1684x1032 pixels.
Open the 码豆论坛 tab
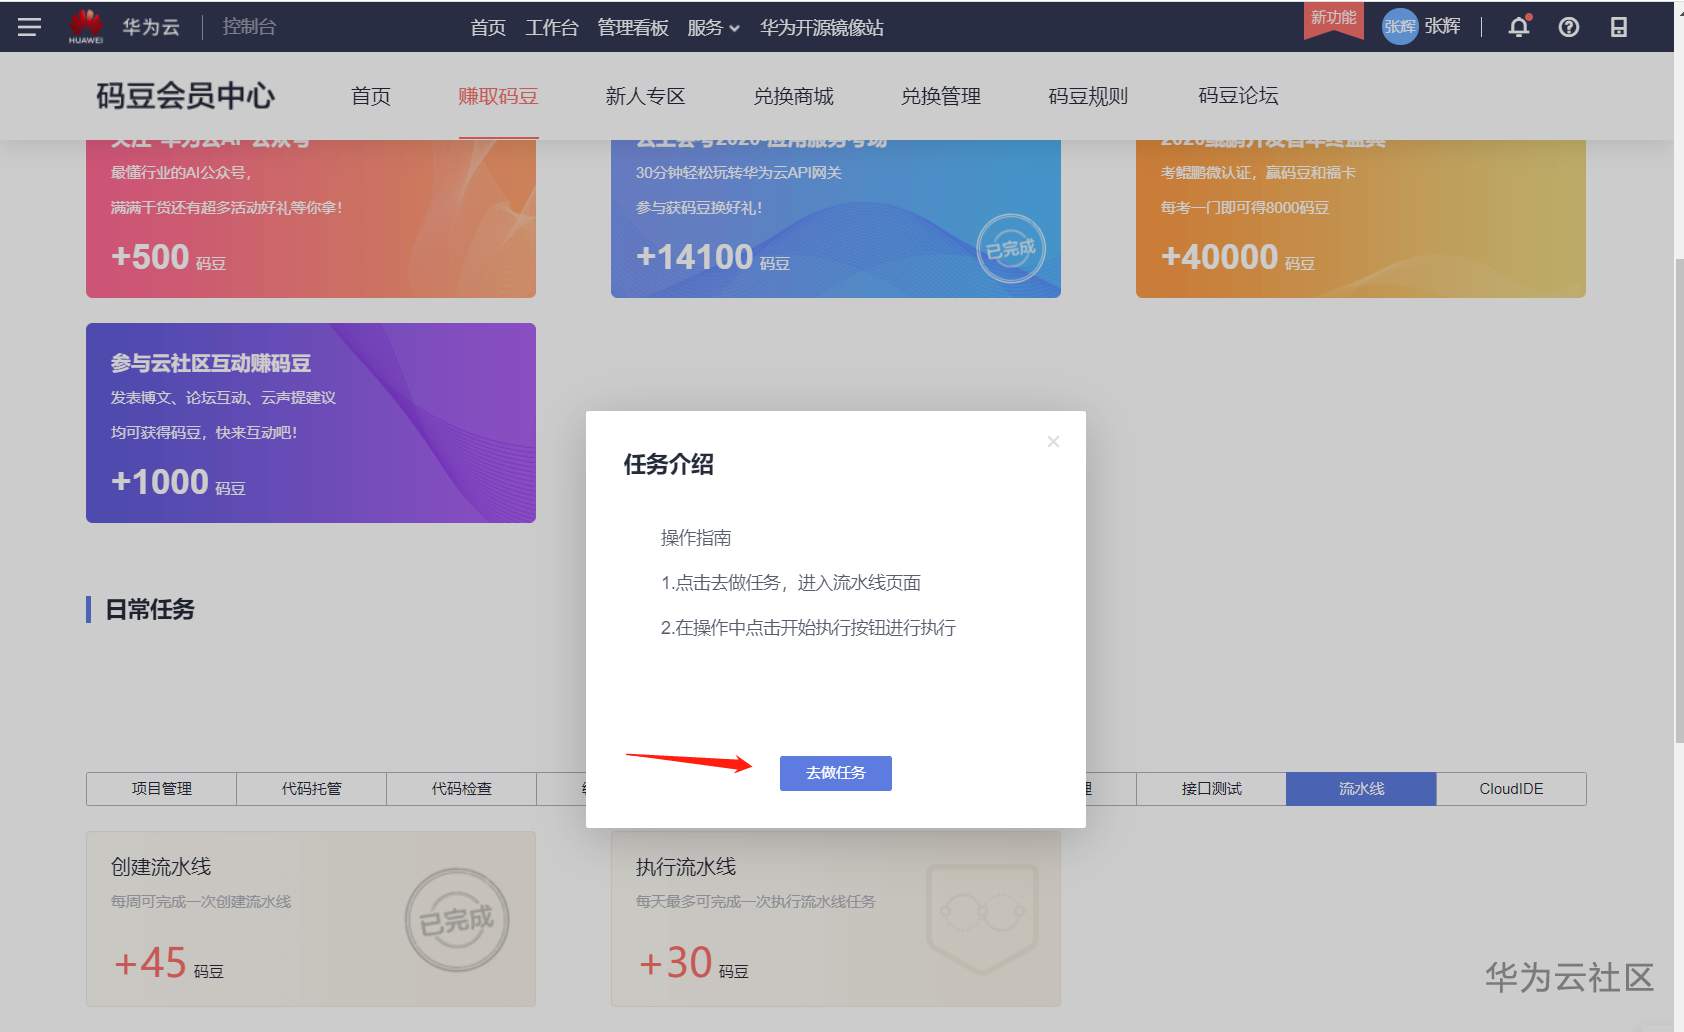(x=1238, y=96)
